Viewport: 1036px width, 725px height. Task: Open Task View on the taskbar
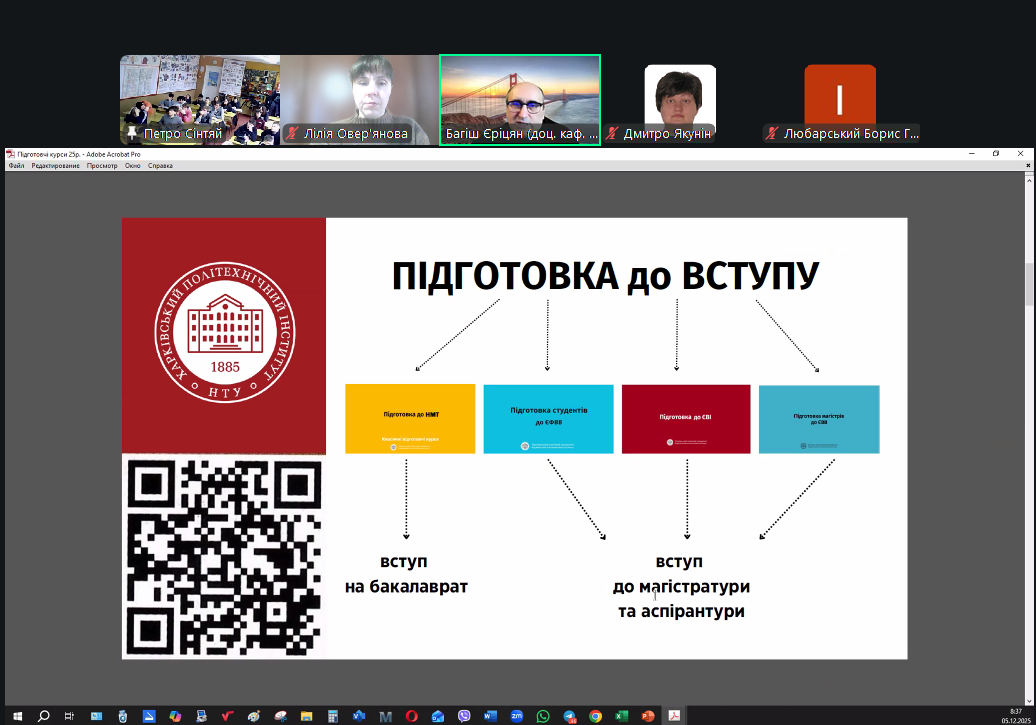69,716
